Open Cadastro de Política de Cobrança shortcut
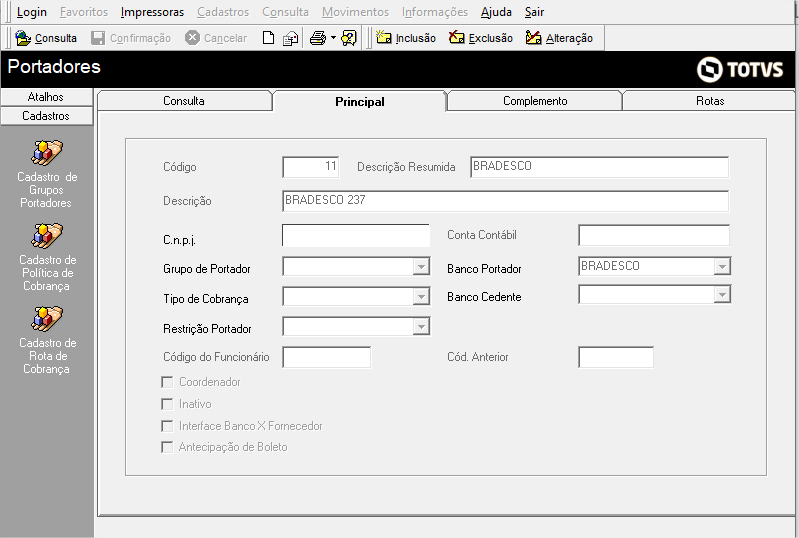The width and height of the screenshot is (799, 538). (47, 257)
